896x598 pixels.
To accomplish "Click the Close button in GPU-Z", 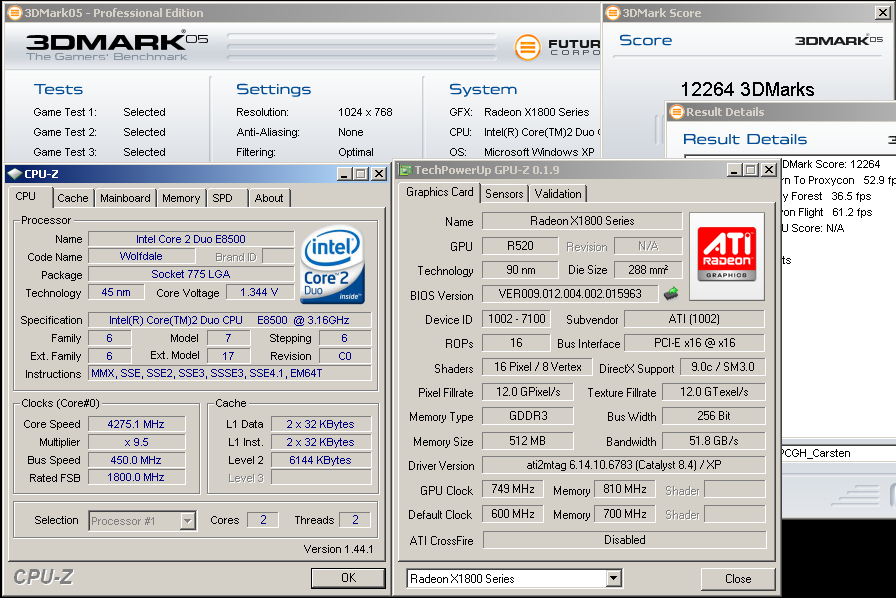I will coord(738,579).
